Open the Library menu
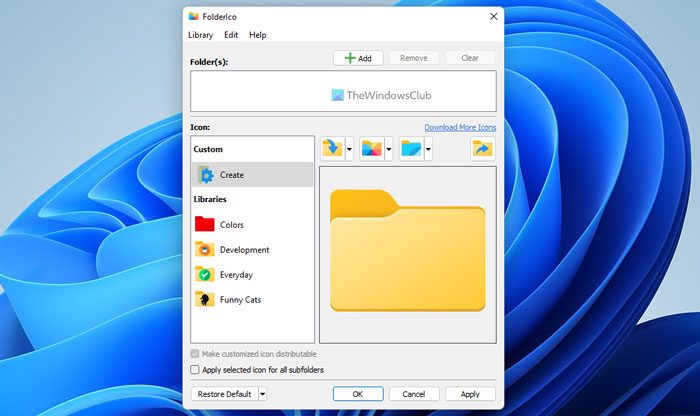The width and height of the screenshot is (700, 416). [x=200, y=35]
